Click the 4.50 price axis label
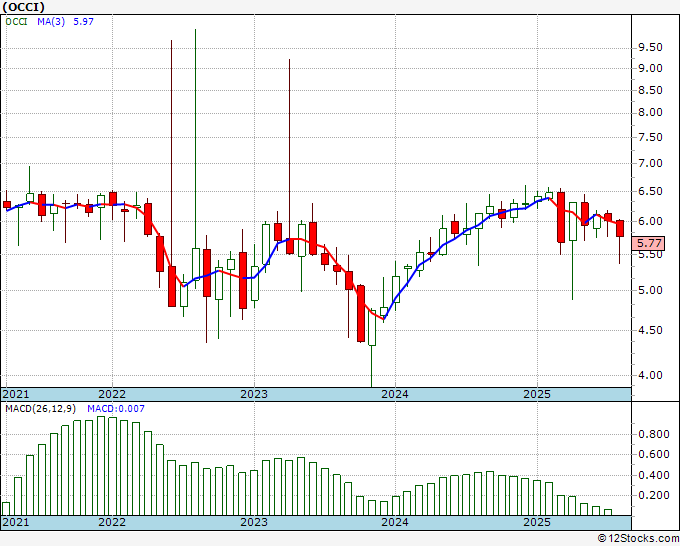This screenshot has width=680, height=546. coord(650,330)
